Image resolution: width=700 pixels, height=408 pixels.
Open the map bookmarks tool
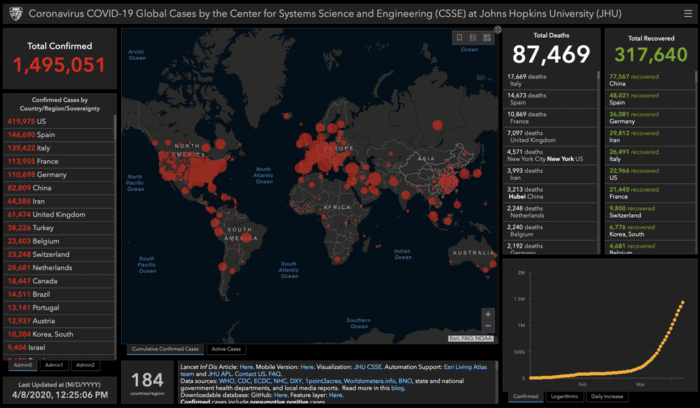(459, 37)
